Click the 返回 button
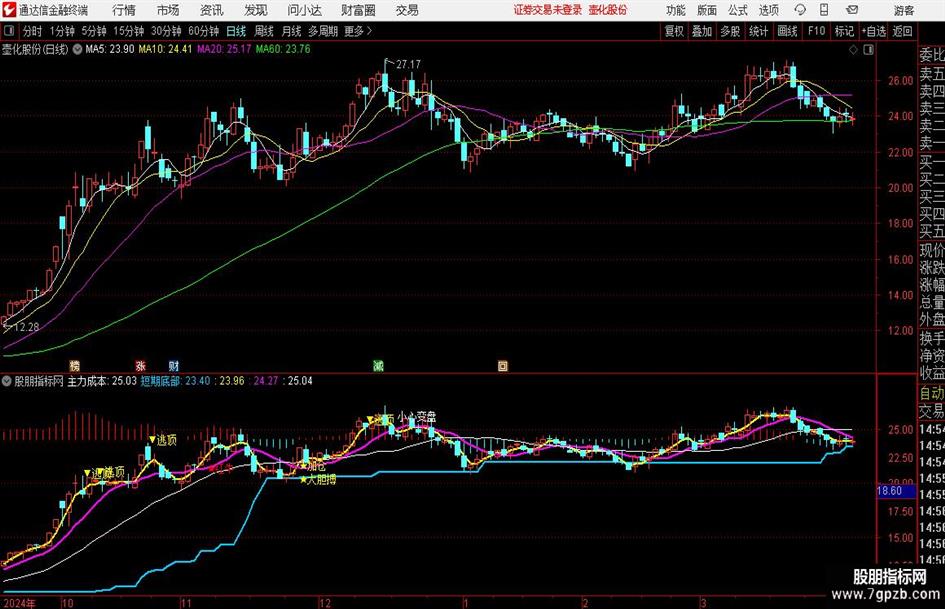 [902, 31]
